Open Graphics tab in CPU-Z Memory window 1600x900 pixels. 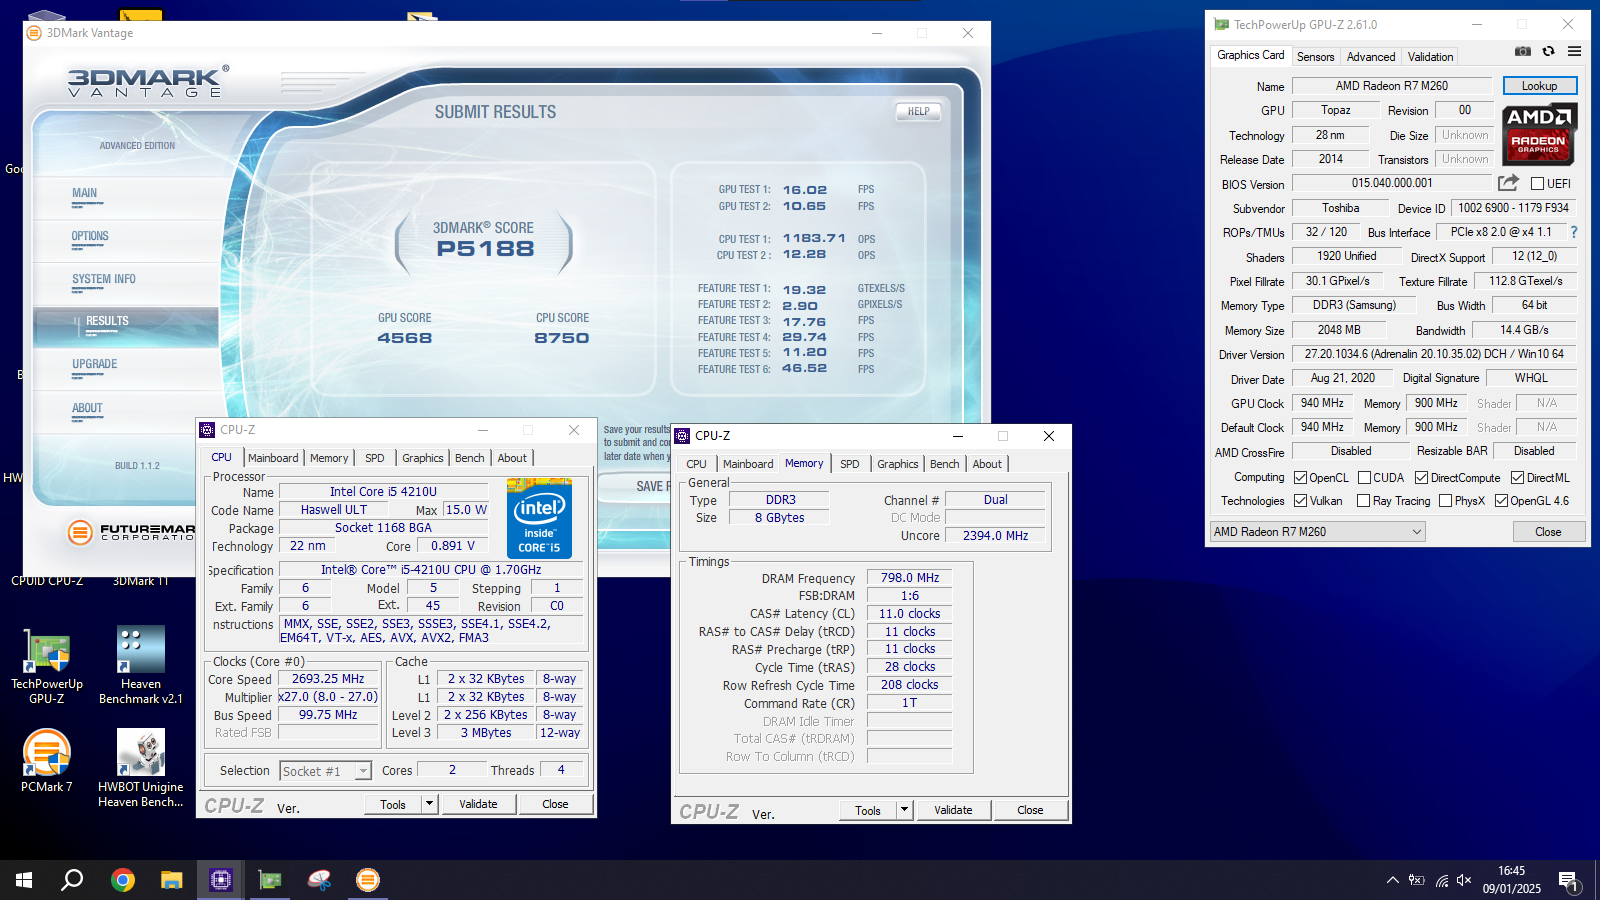[x=897, y=464]
